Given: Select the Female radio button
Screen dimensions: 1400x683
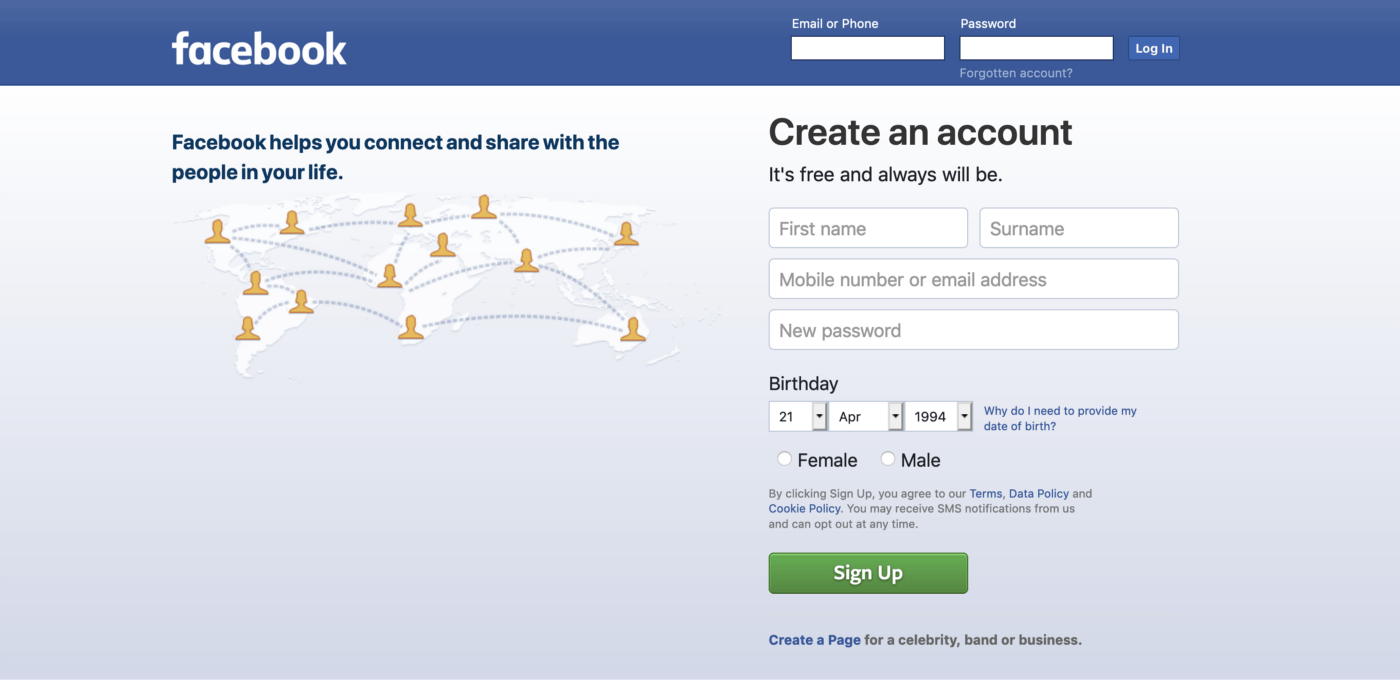Looking at the screenshot, I should [785, 459].
